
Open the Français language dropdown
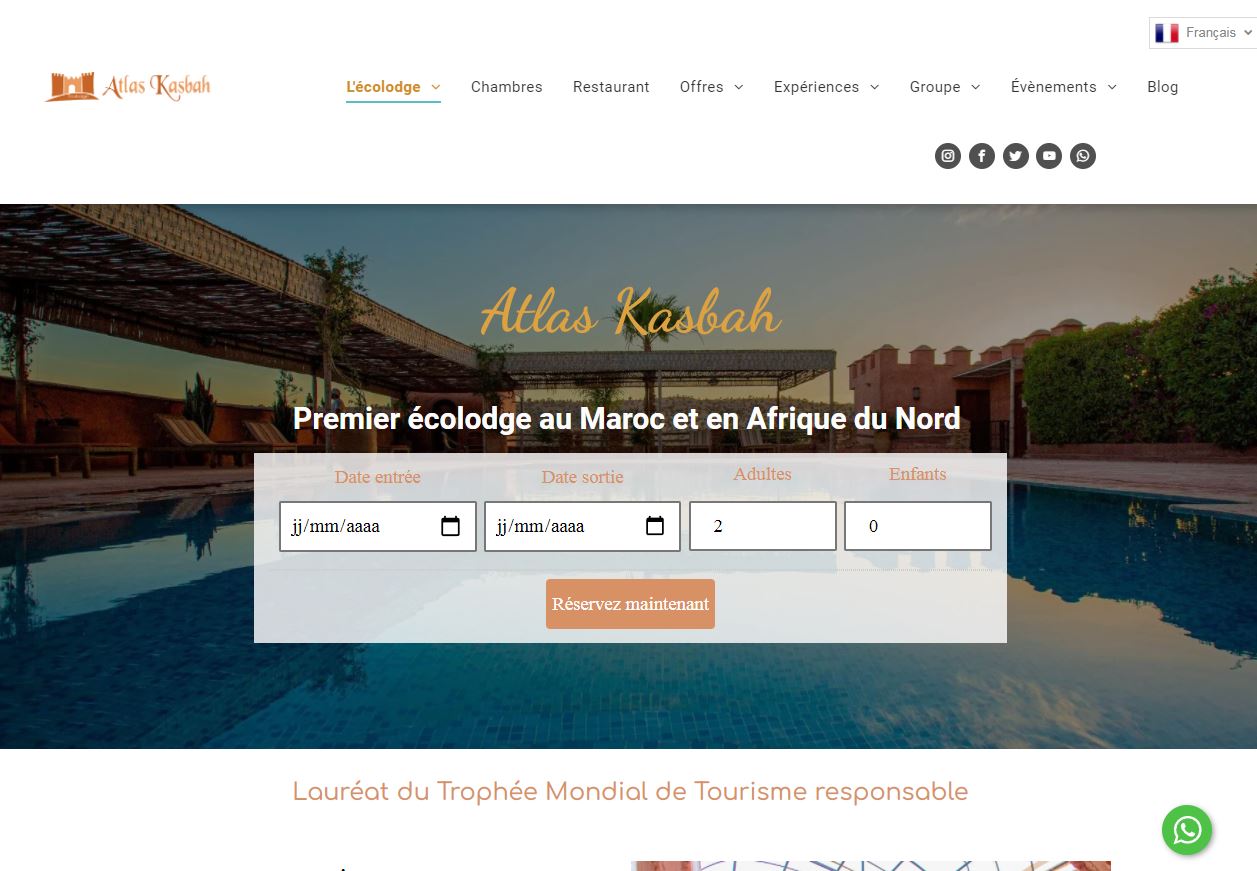tap(1203, 33)
